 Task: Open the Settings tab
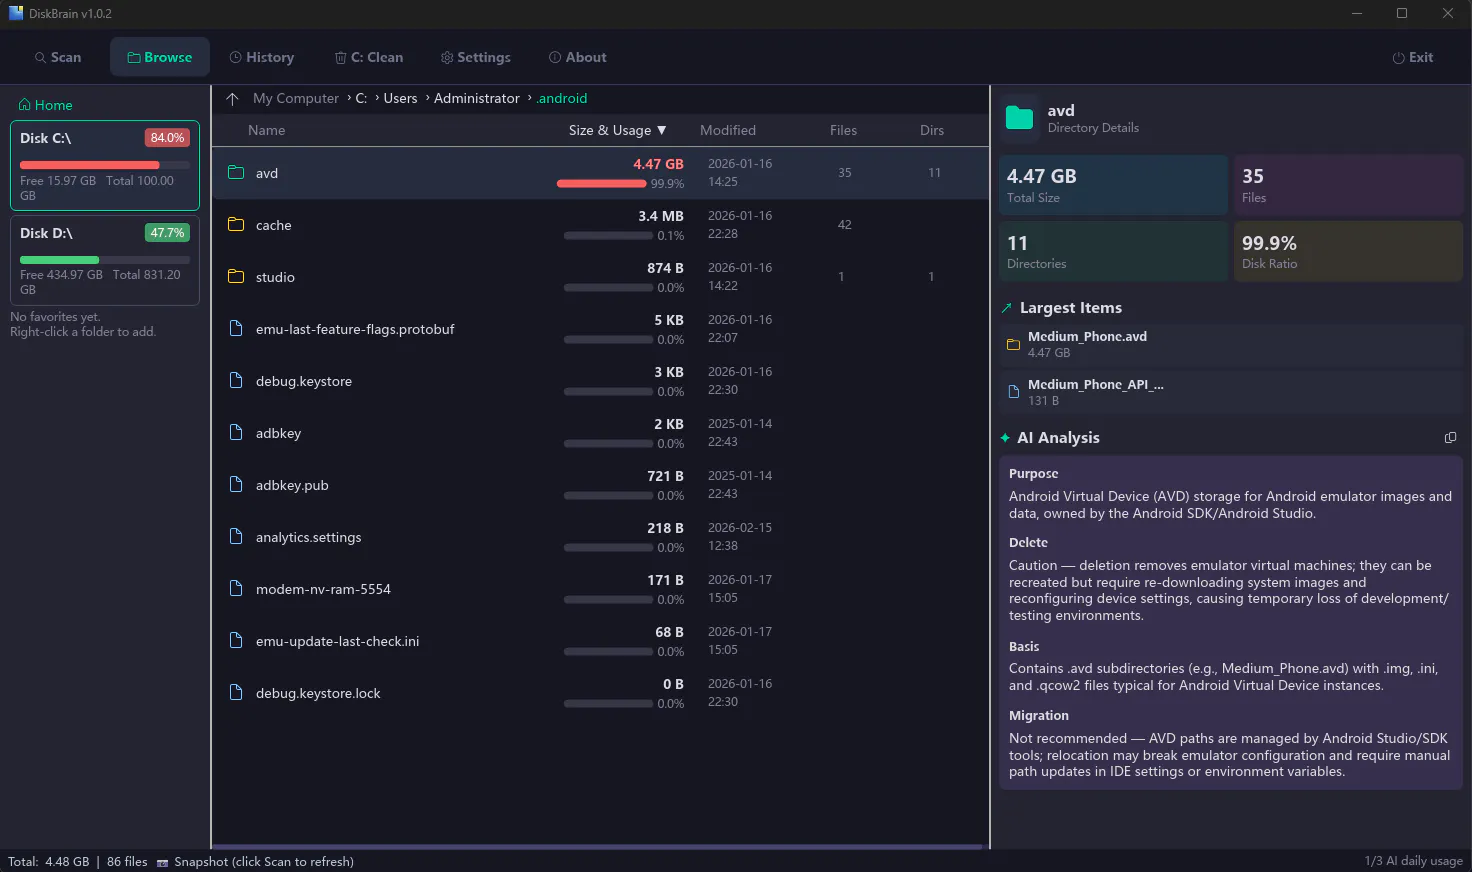pos(476,57)
